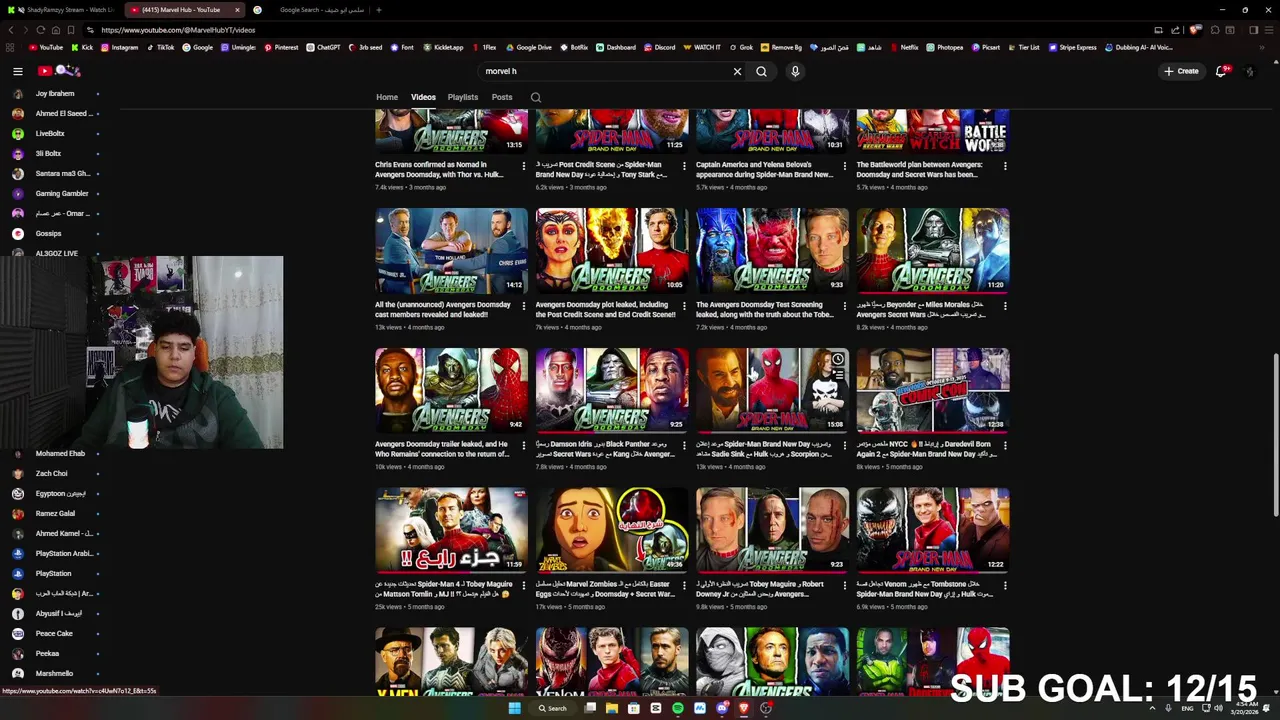The image size is (1280, 720).
Task: Click the Create button
Action: (1181, 71)
